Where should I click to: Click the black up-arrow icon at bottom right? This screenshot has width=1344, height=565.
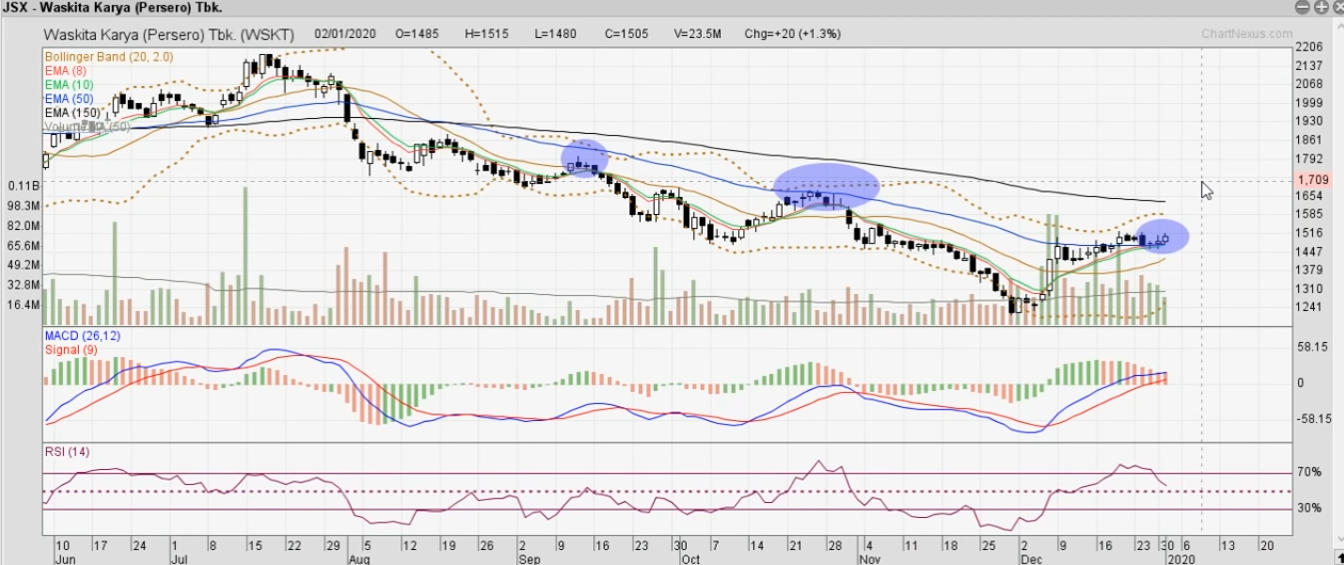pyautogui.click(x=1339, y=555)
